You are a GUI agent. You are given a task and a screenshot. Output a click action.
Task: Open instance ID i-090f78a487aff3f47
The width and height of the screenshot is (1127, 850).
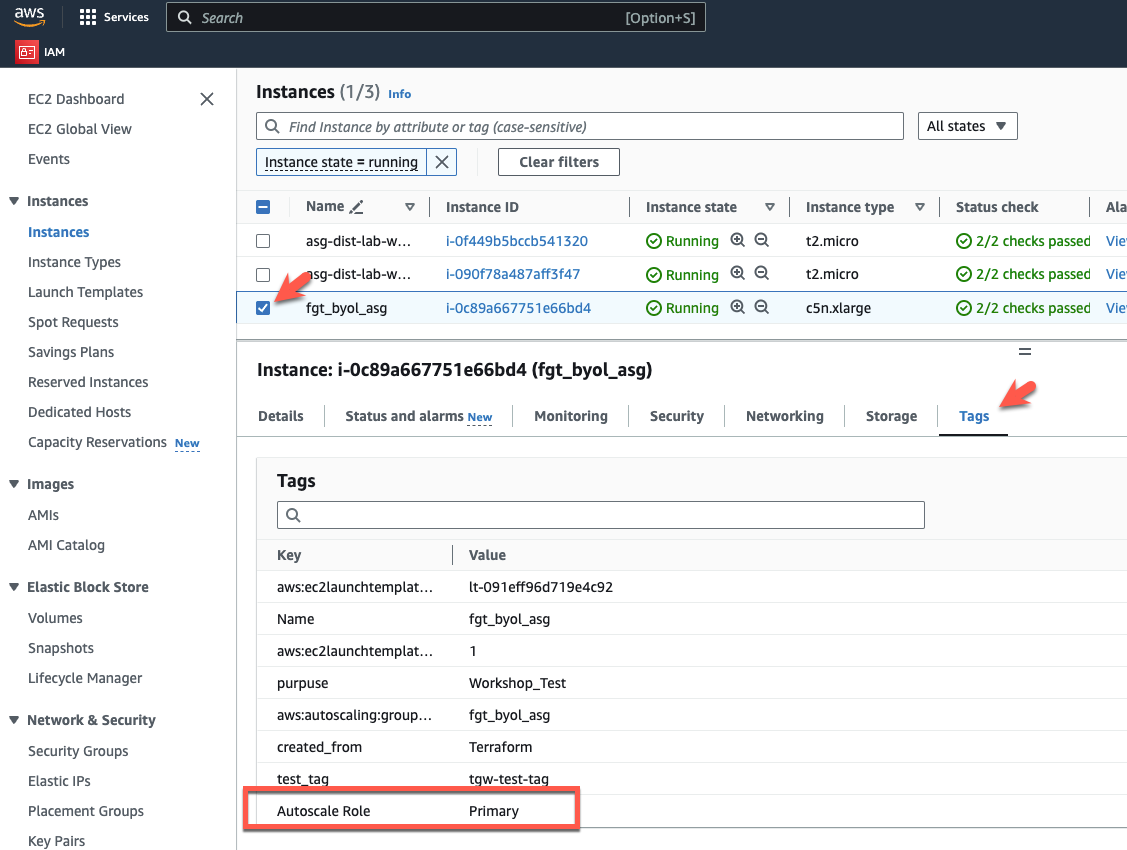point(512,274)
